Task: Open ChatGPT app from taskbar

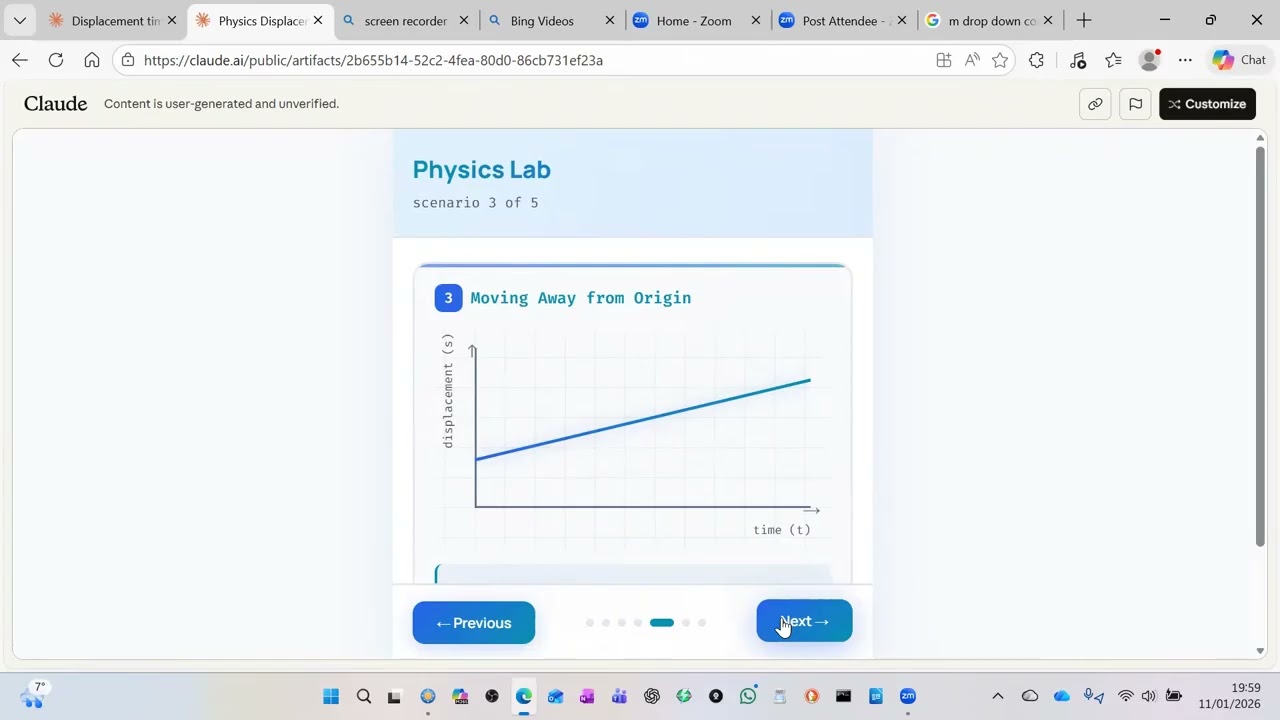Action: 652,696
